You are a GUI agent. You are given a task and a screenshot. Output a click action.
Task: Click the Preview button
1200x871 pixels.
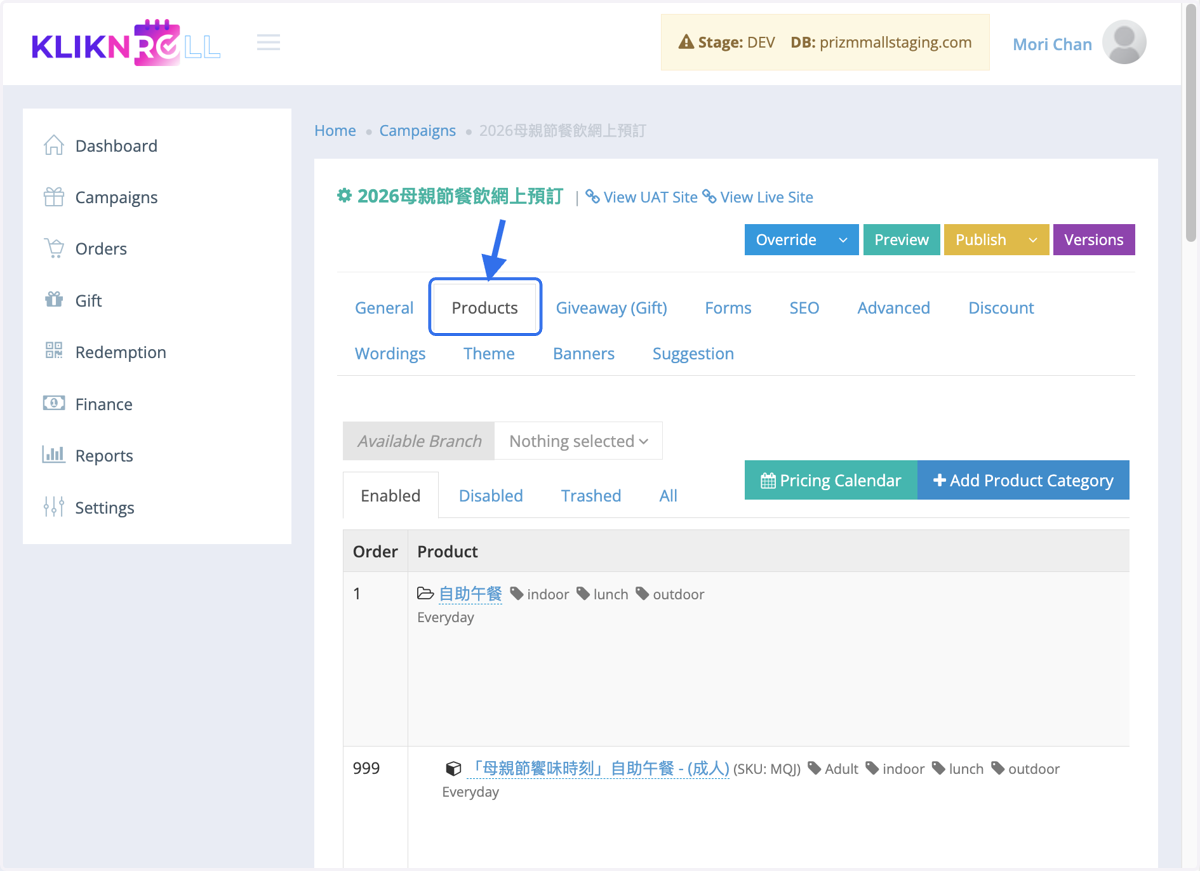pos(901,240)
